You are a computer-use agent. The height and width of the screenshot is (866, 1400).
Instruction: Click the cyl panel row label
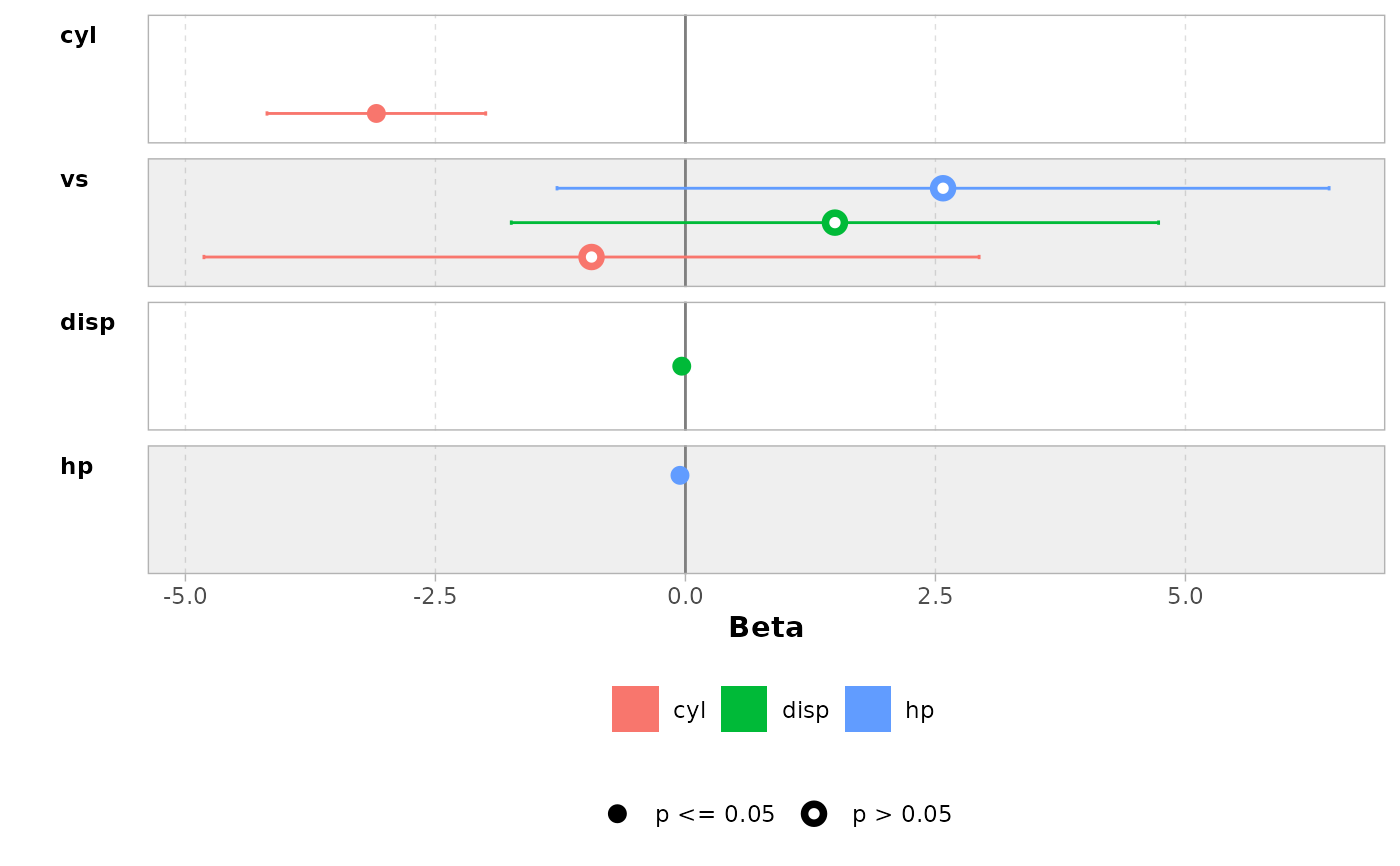(x=78, y=36)
